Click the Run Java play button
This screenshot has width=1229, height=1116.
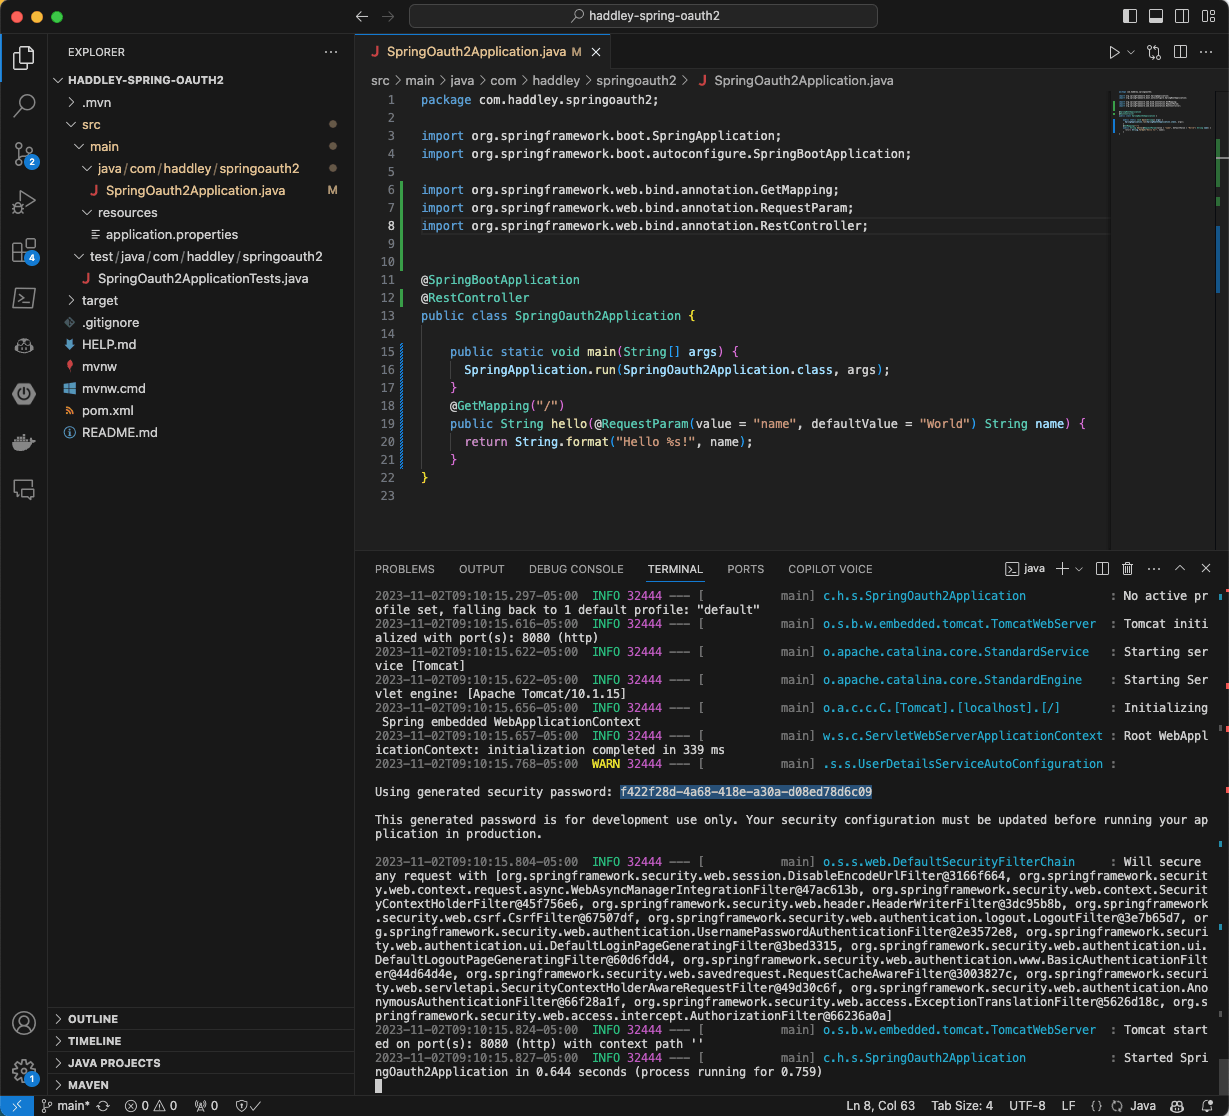pos(1114,52)
